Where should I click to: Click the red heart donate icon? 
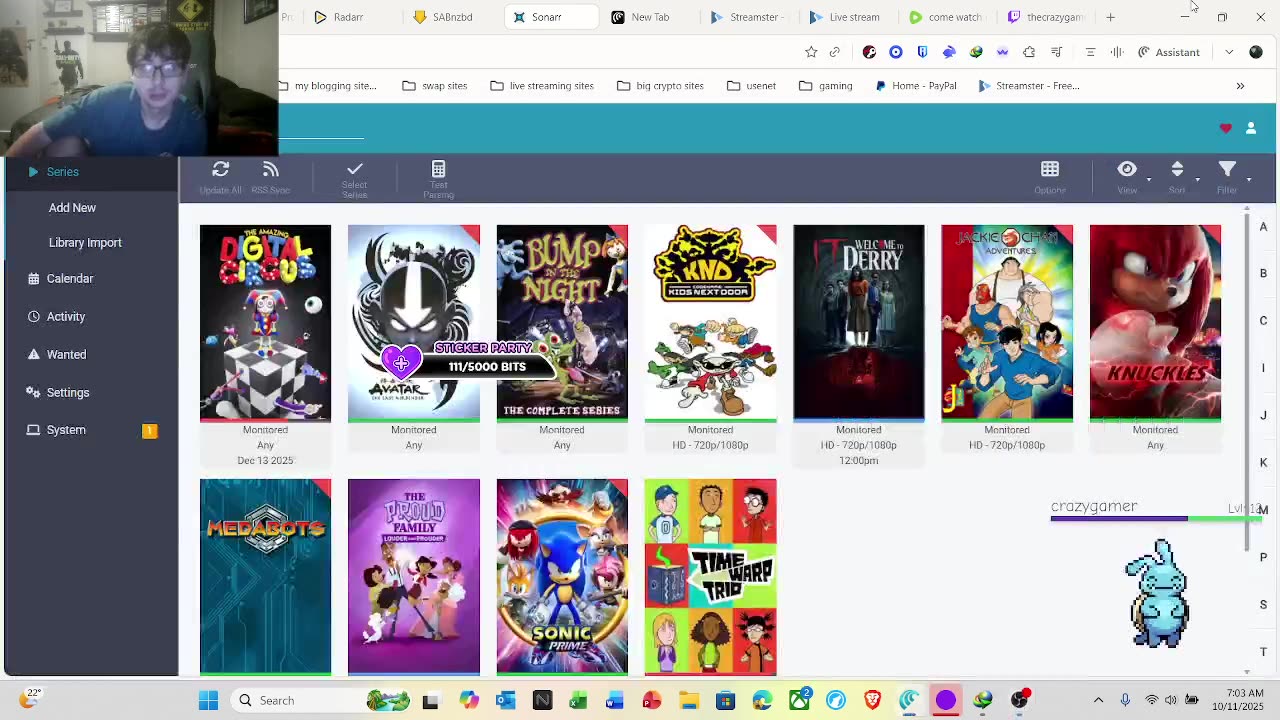(x=1226, y=128)
